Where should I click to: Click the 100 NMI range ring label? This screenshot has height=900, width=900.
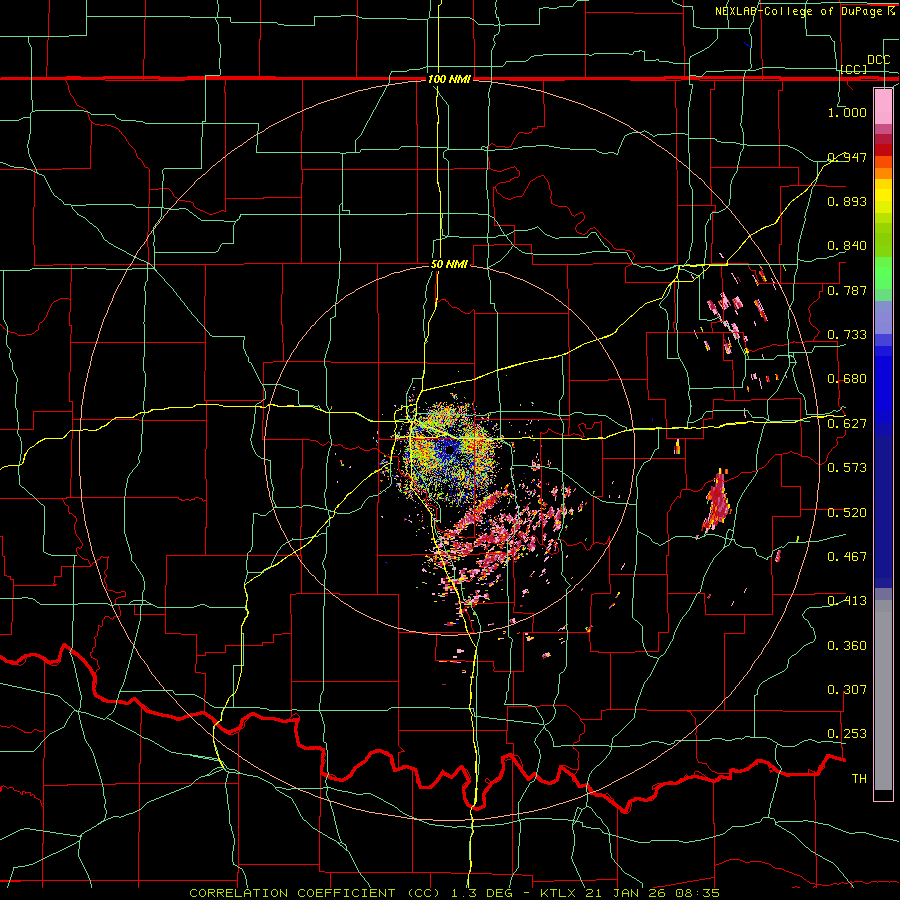tap(449, 79)
